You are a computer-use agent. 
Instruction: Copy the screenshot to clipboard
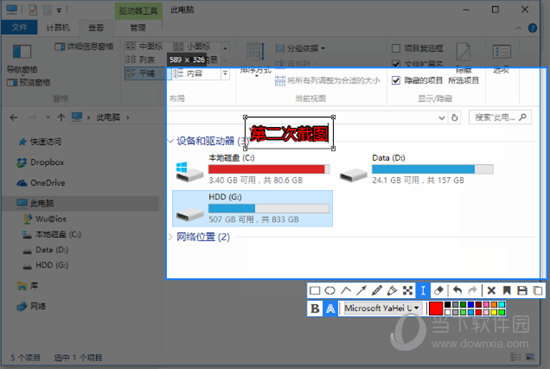point(538,290)
